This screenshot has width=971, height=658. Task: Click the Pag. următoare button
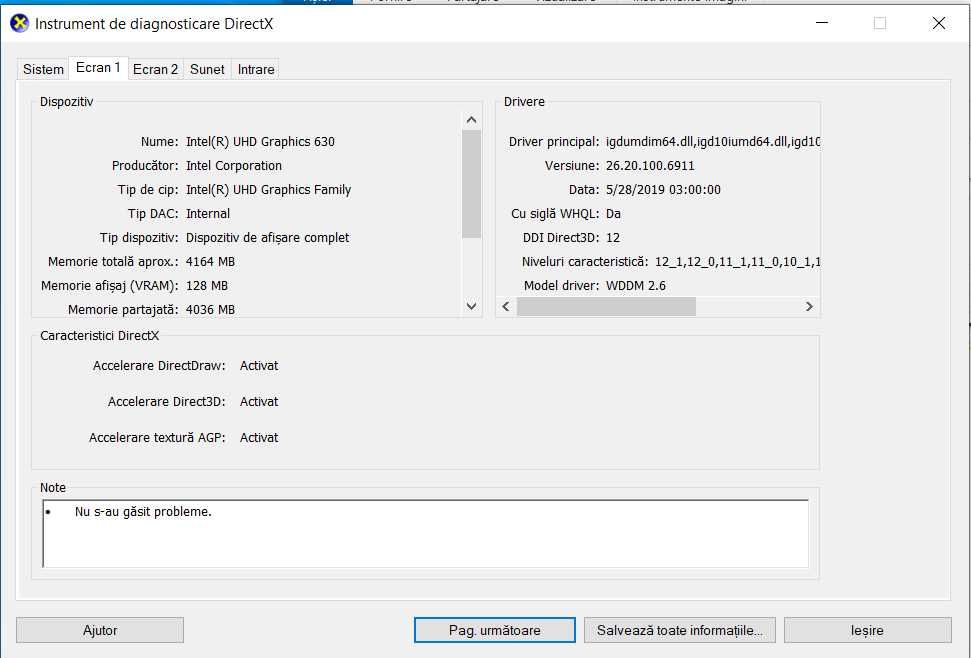[494, 630]
